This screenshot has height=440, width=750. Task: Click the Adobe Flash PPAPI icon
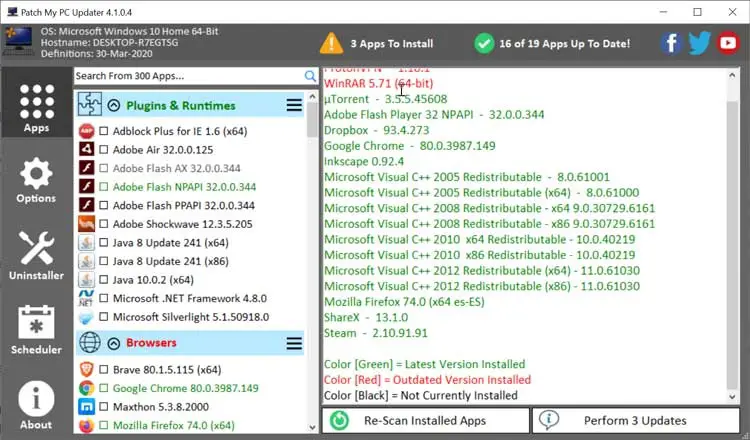pos(87,205)
